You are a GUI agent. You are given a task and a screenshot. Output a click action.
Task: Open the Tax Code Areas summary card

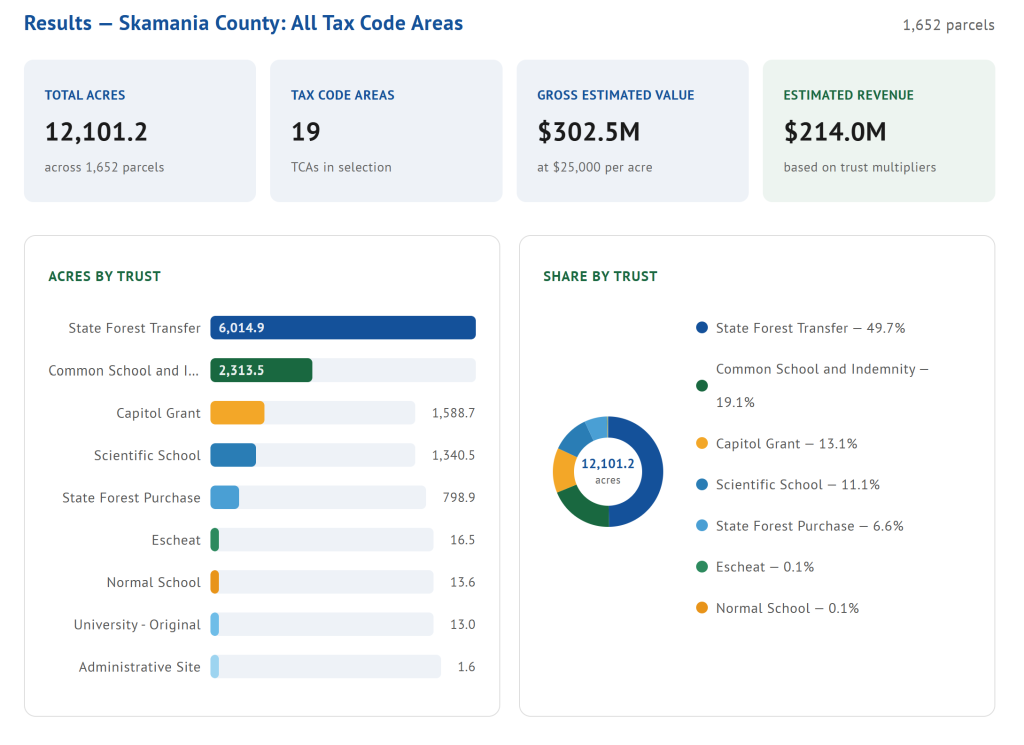pos(386,131)
